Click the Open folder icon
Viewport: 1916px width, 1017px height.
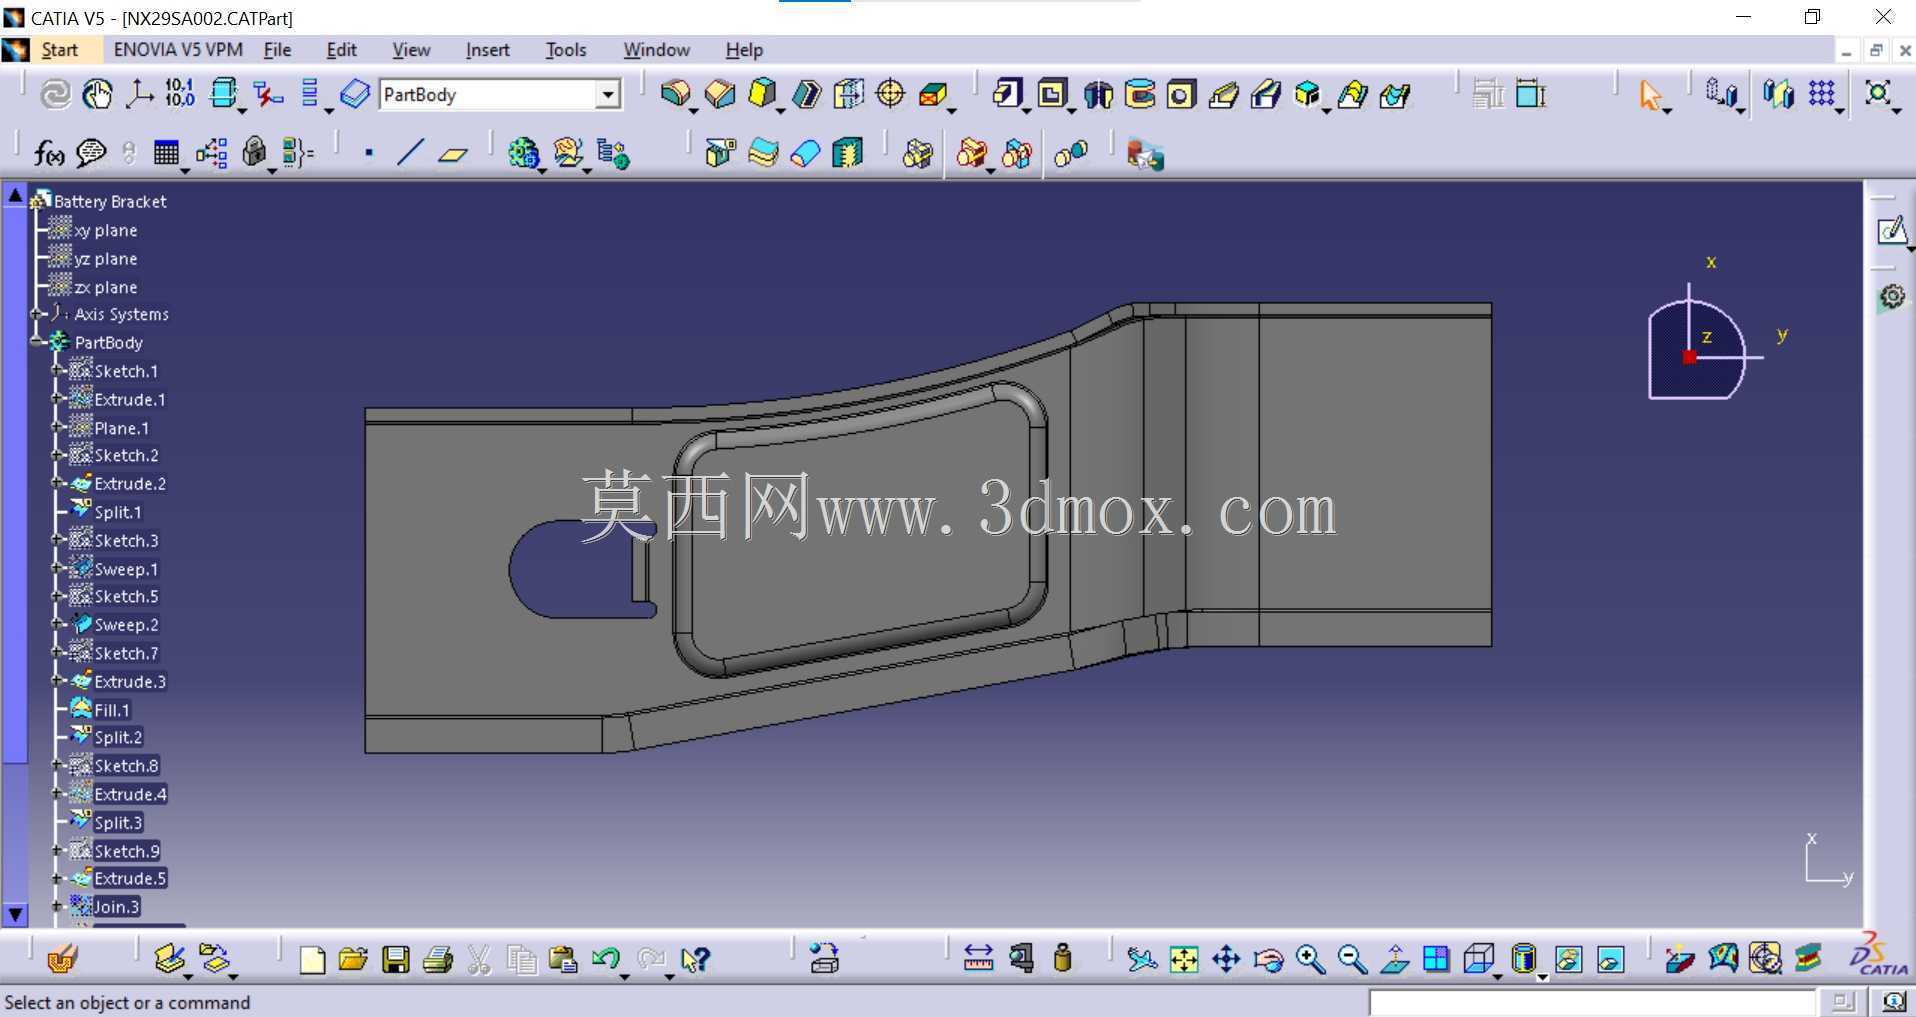click(353, 960)
